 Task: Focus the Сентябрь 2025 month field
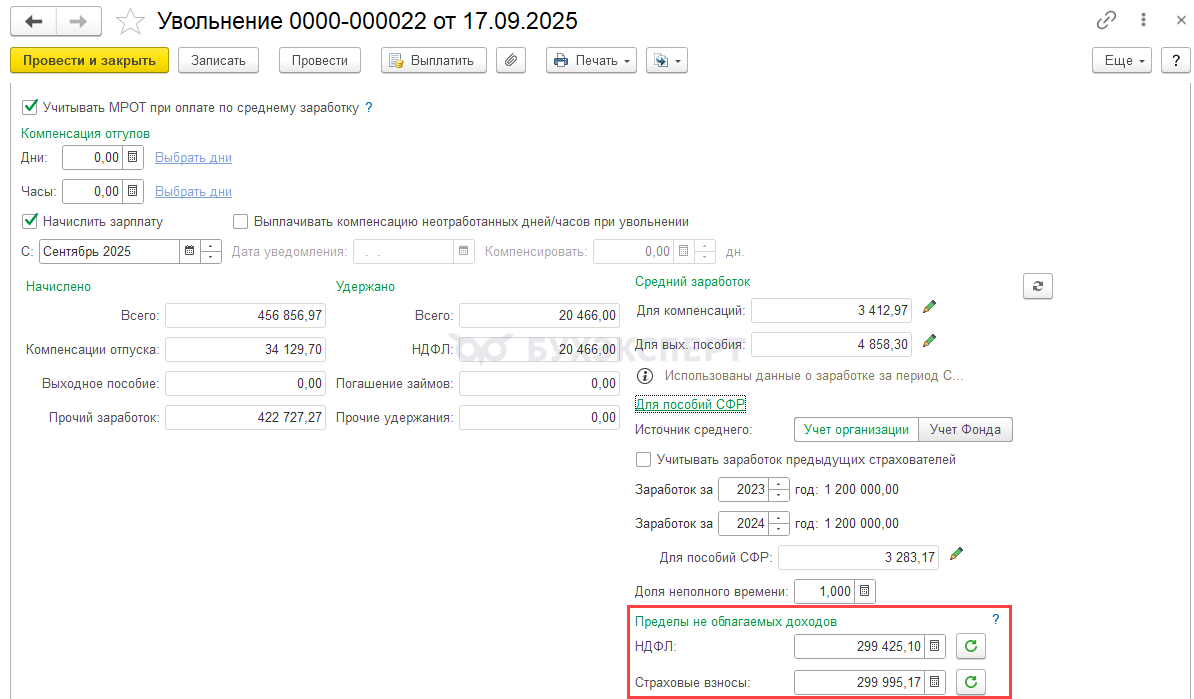coord(110,251)
